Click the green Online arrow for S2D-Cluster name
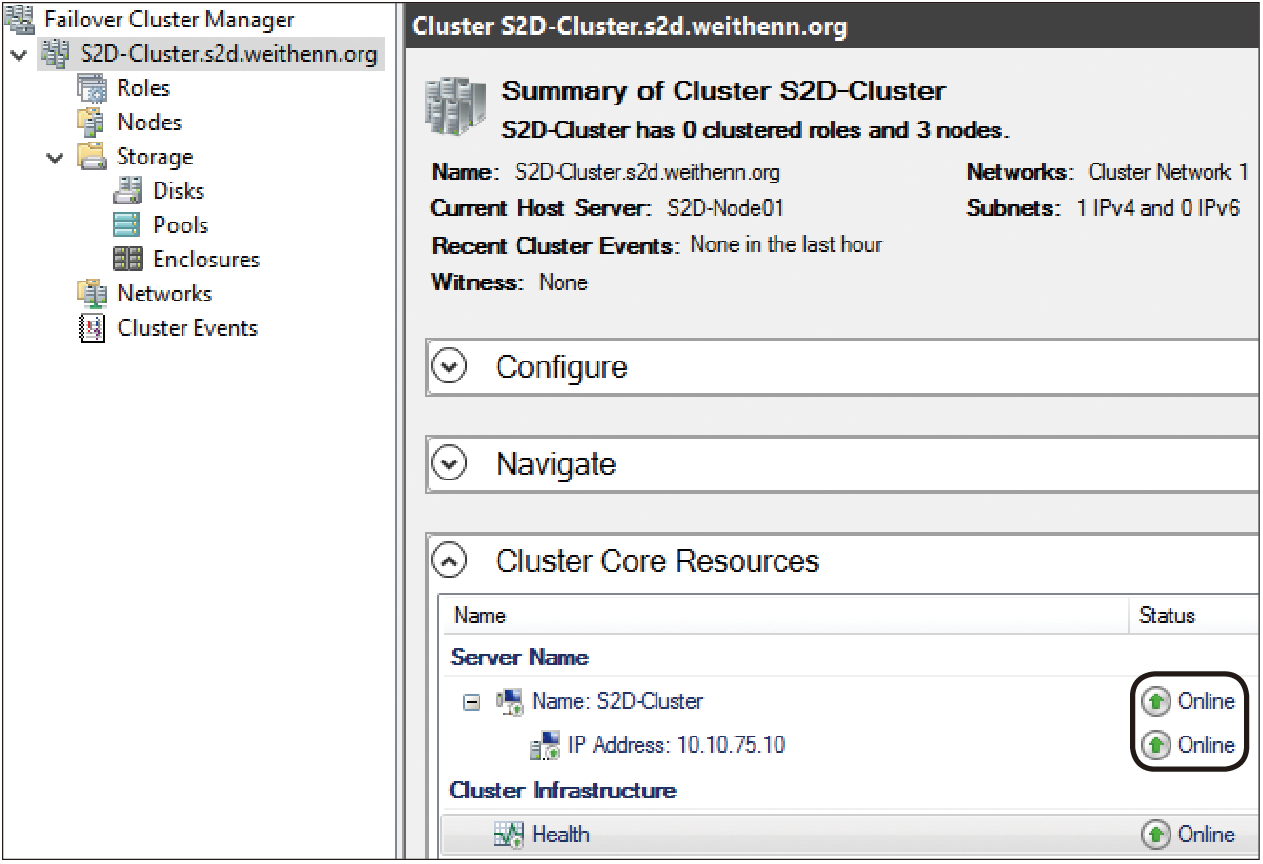1263x864 pixels. (x=1156, y=701)
